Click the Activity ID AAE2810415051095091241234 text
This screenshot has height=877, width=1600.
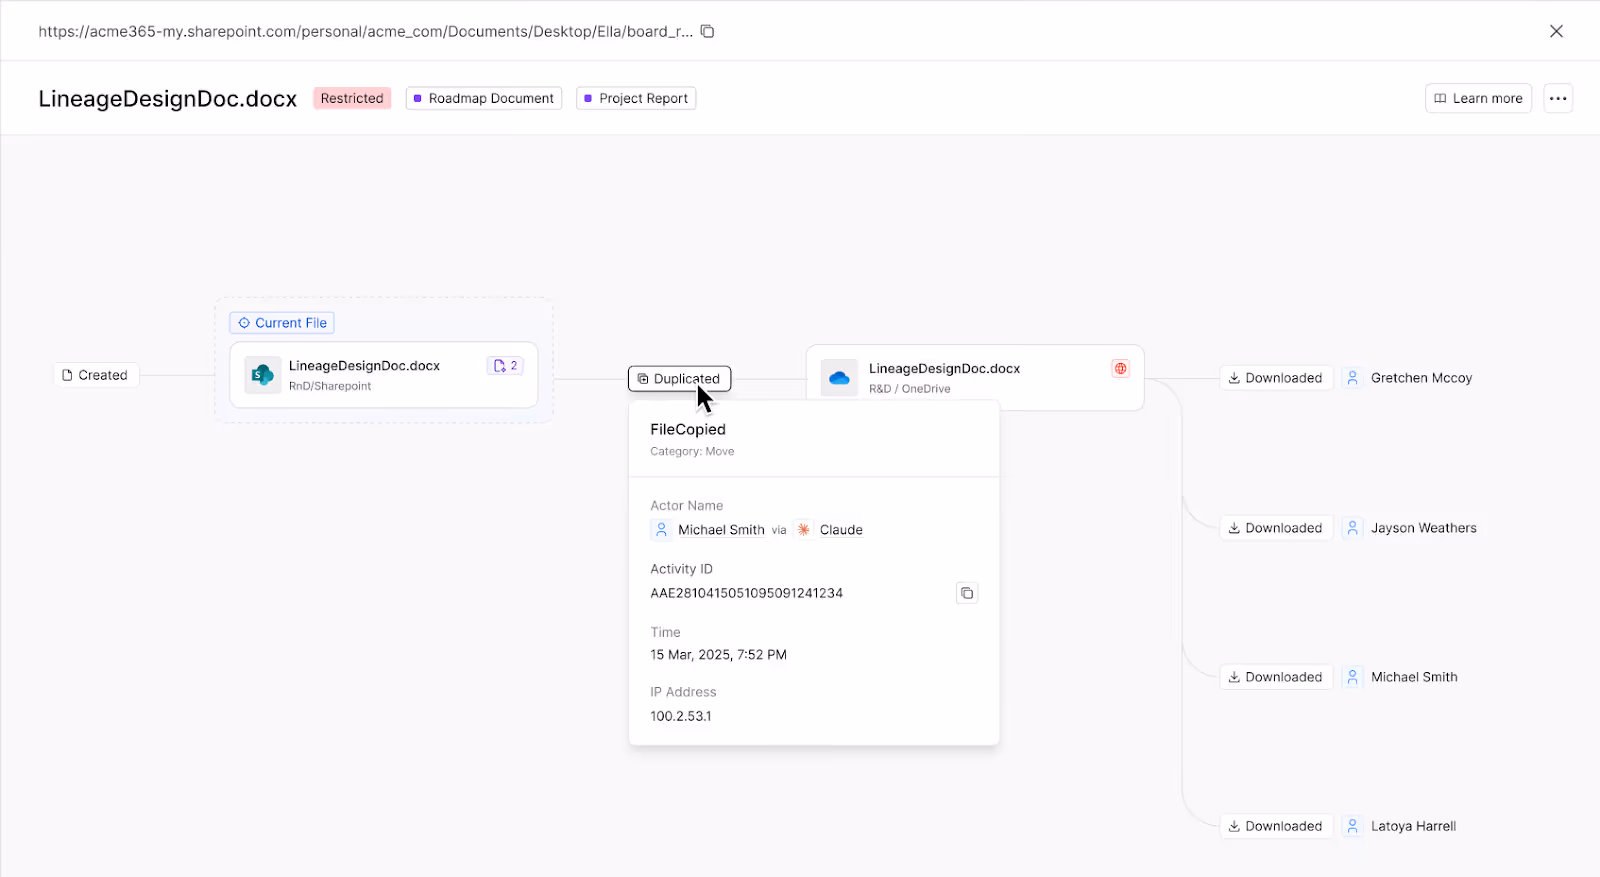point(746,593)
